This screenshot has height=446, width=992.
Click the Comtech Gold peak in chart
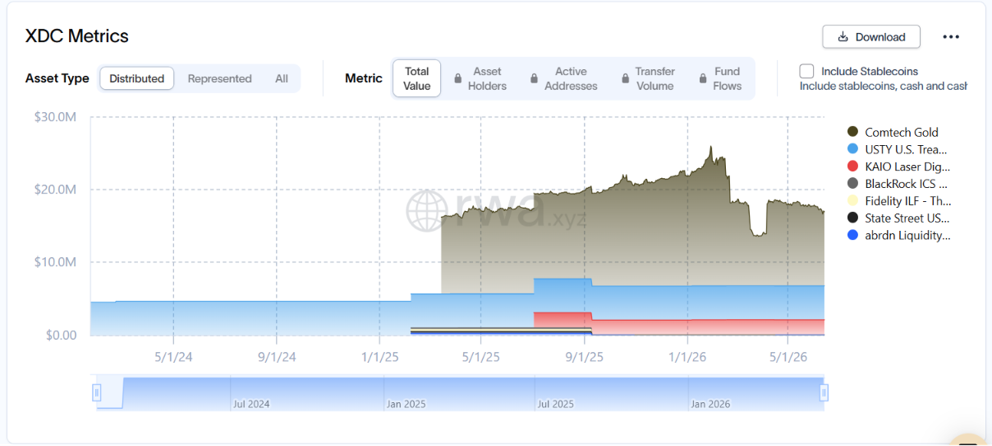tap(711, 147)
